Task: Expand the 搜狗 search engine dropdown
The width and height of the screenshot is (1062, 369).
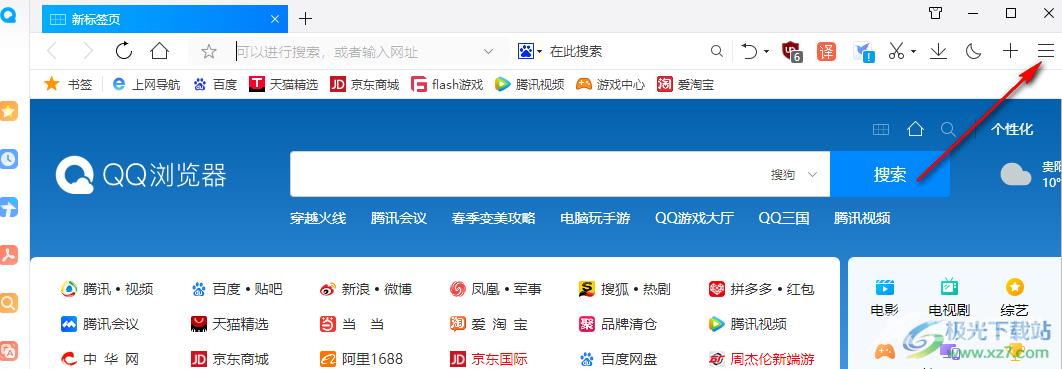Action: pos(794,175)
